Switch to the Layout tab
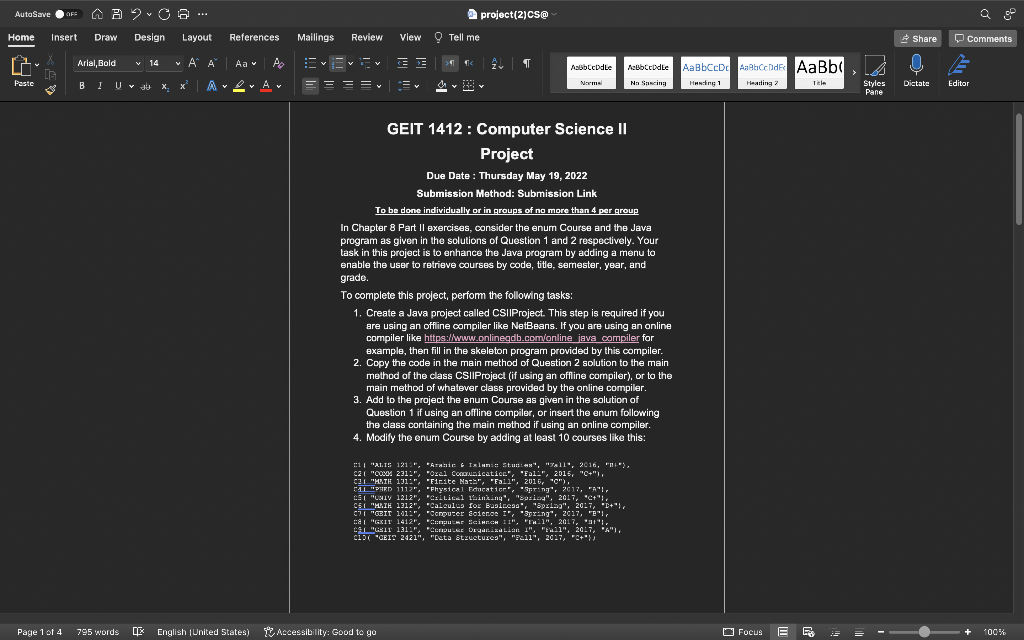 pos(197,37)
